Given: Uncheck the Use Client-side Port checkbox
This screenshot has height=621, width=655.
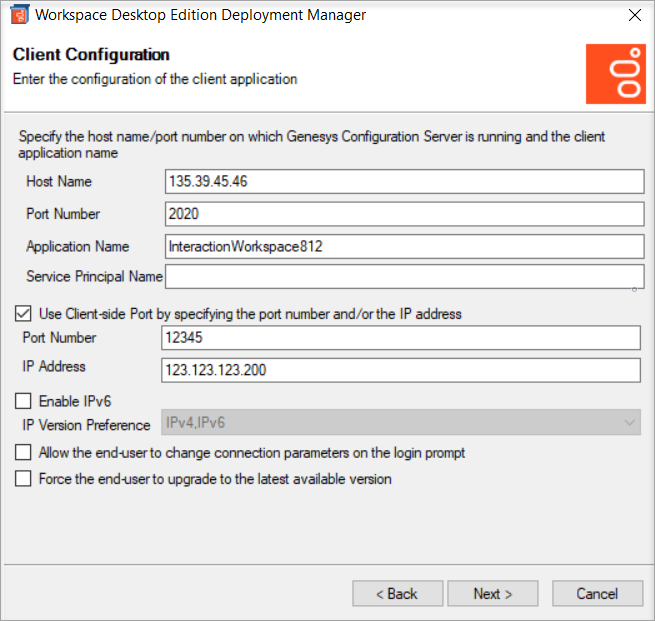Looking at the screenshot, I should pyautogui.click(x=25, y=314).
